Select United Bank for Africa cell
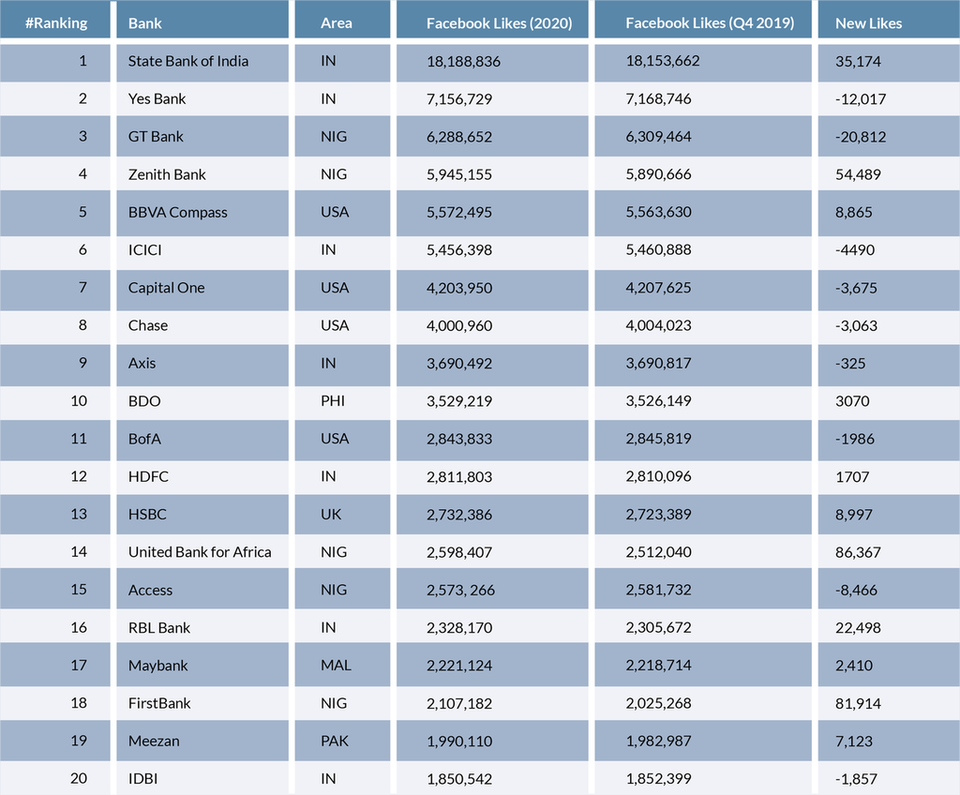This screenshot has height=795, width=960. pyautogui.click(x=200, y=552)
